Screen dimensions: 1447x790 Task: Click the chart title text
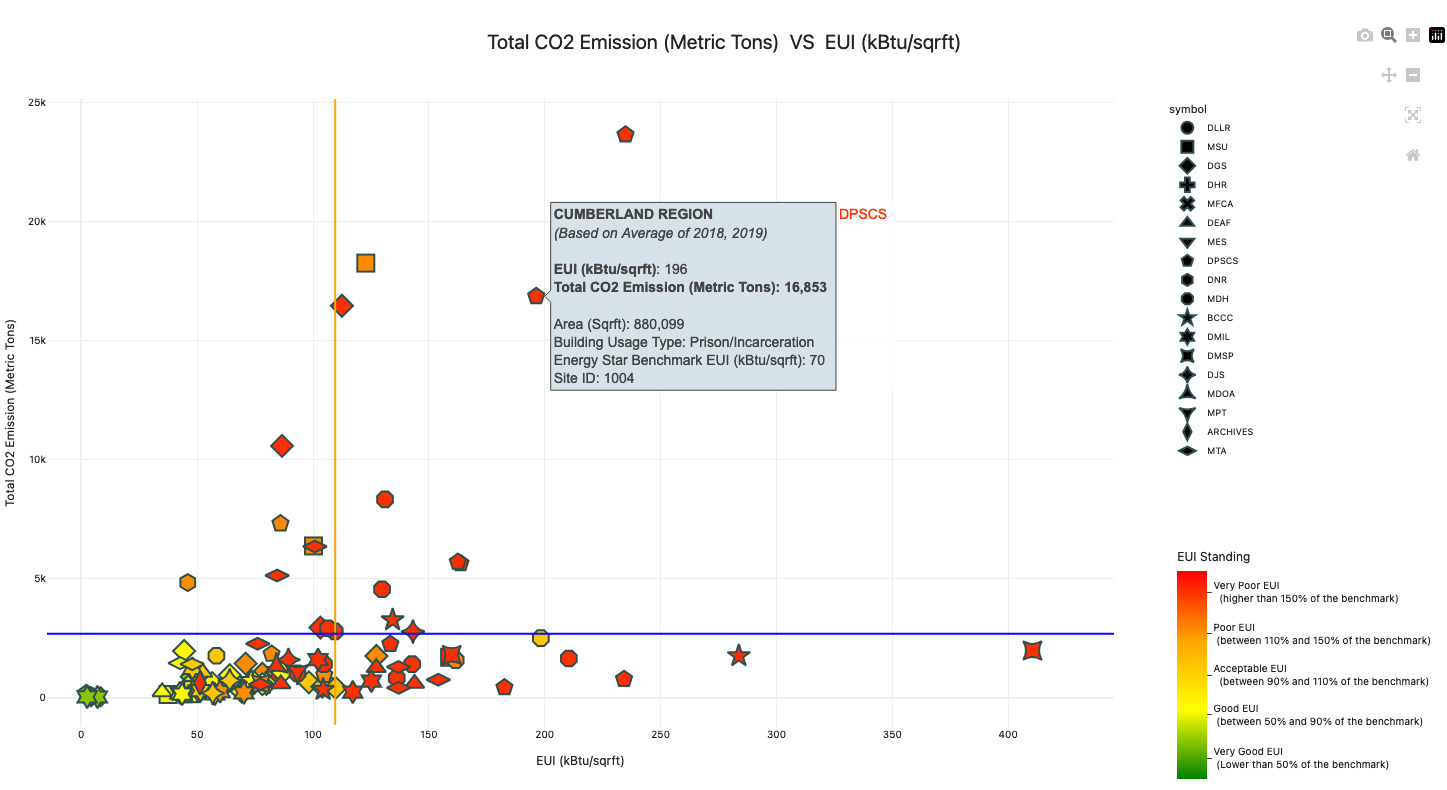pyautogui.click(x=724, y=42)
